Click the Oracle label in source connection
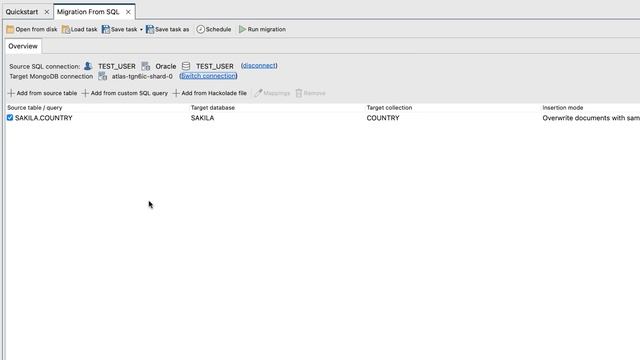640x360 pixels. tap(166, 66)
